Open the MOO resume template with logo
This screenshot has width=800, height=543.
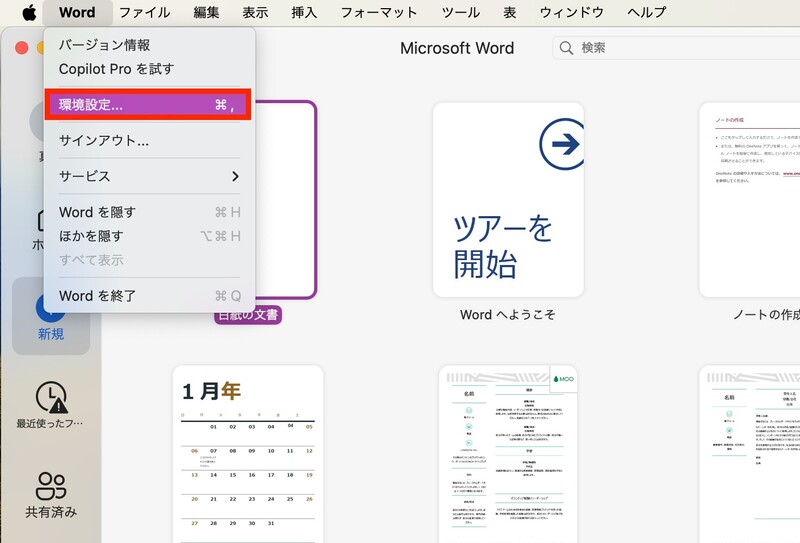[508, 454]
